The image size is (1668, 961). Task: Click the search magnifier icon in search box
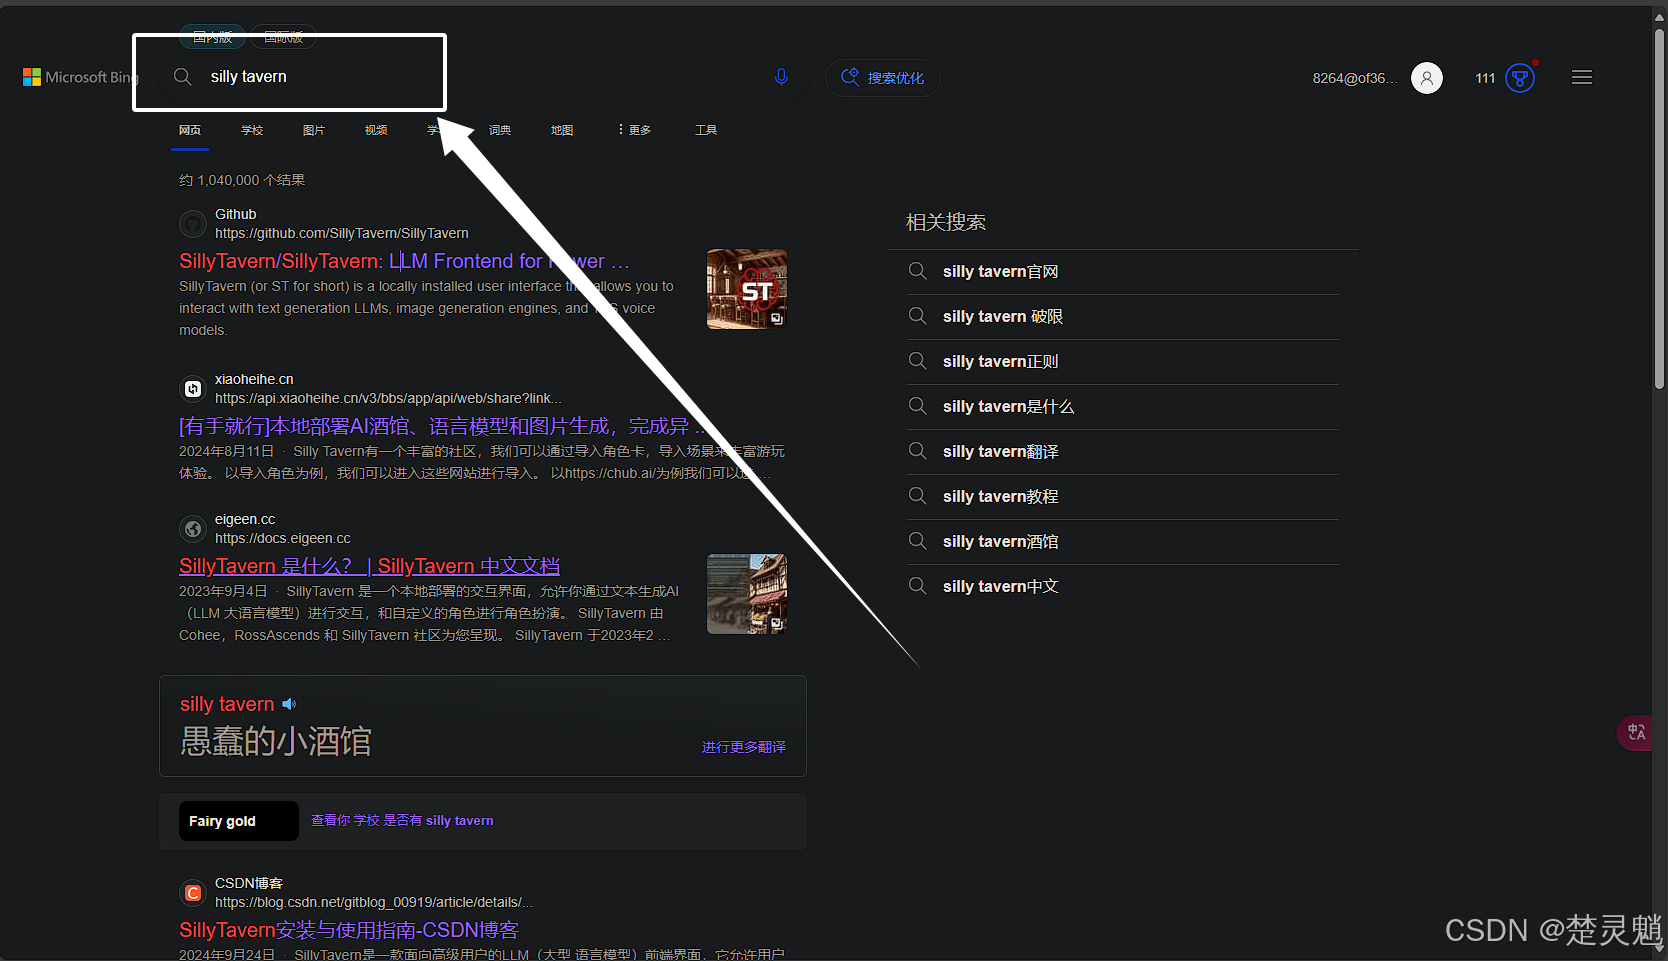click(182, 77)
